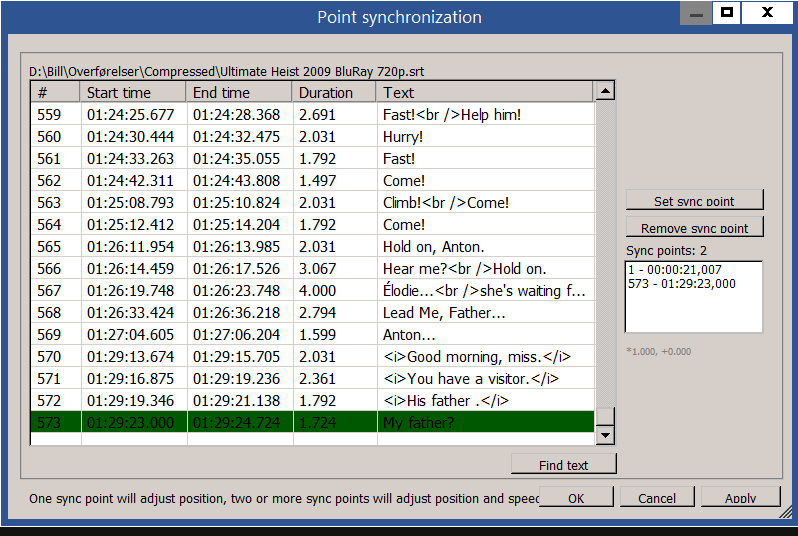Image resolution: width=798 pixels, height=536 pixels.
Task: Select sync point 573 - 01:29:23,000
Action: point(681,284)
